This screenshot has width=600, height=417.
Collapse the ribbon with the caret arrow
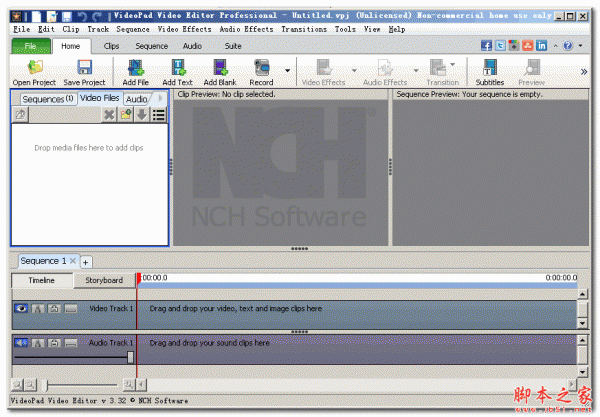pos(556,46)
